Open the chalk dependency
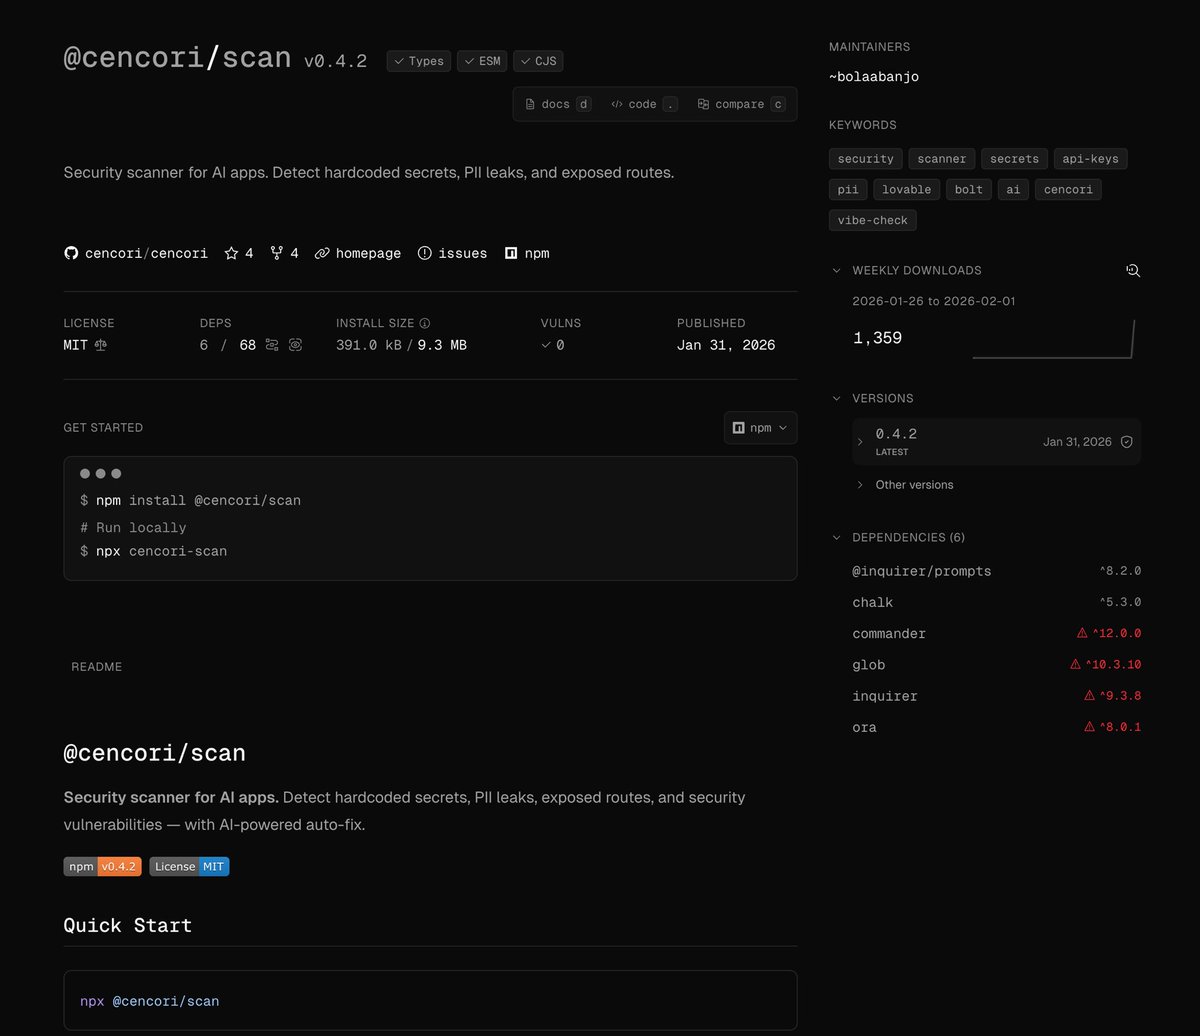The width and height of the screenshot is (1200, 1036). (873, 602)
